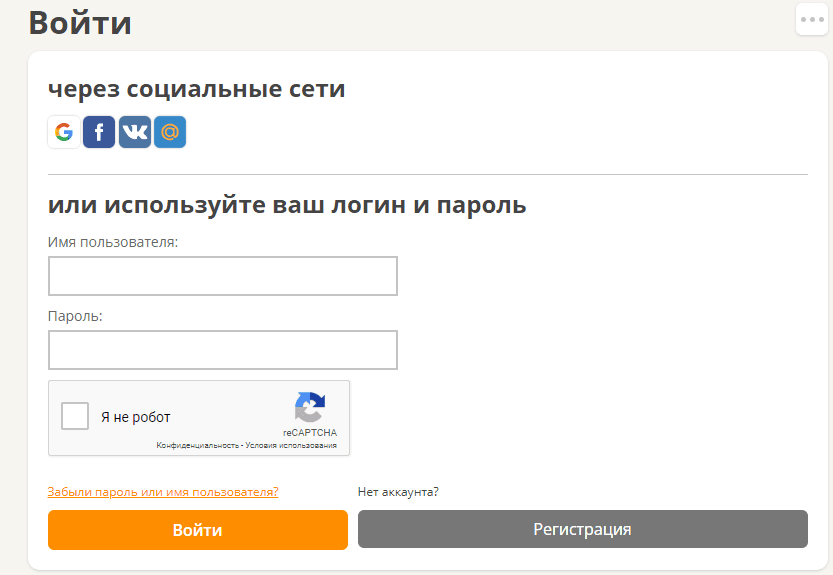Sign in with the Google icon

(64, 132)
